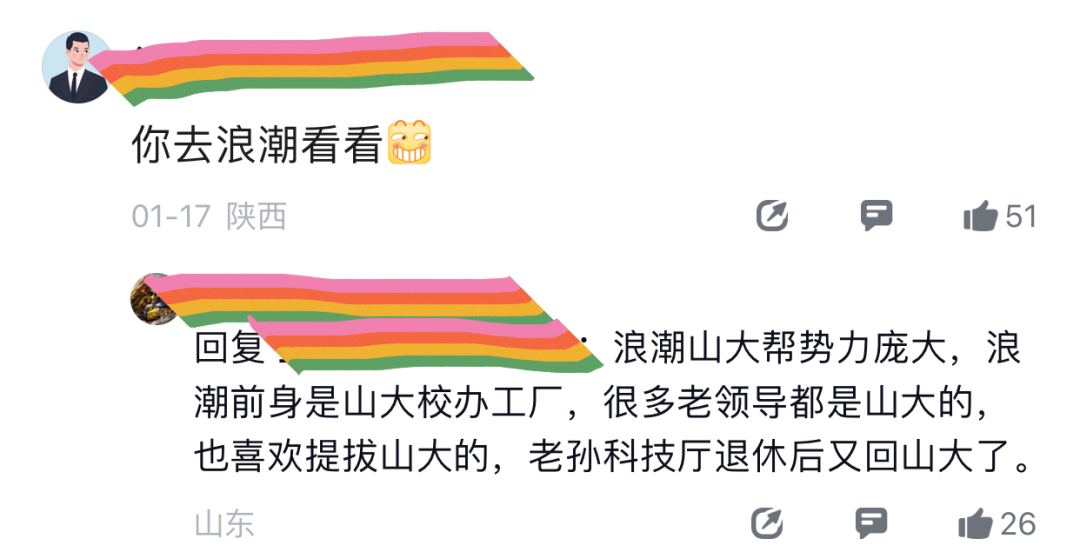
Task: Tap the 陕西 location label
Action: [256, 216]
